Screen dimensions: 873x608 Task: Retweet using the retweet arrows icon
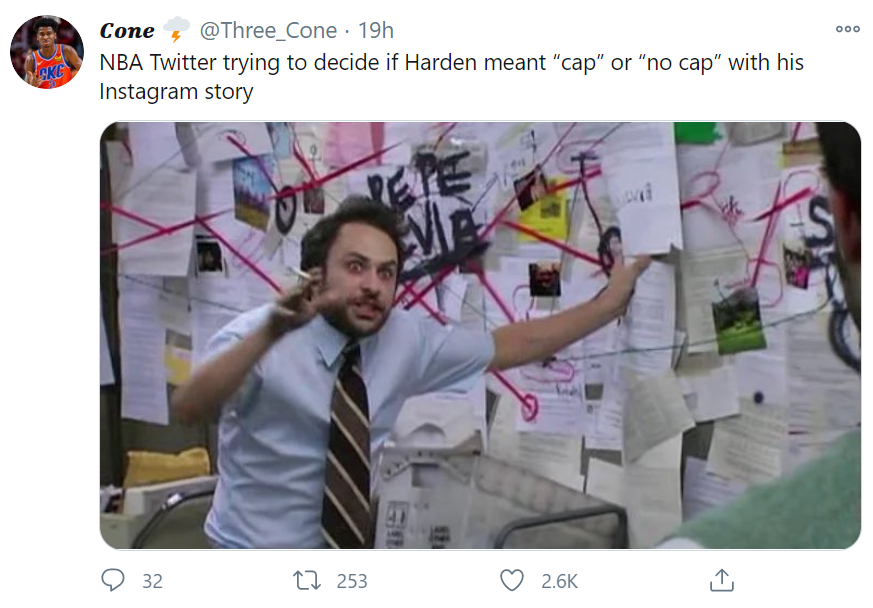pos(307,581)
